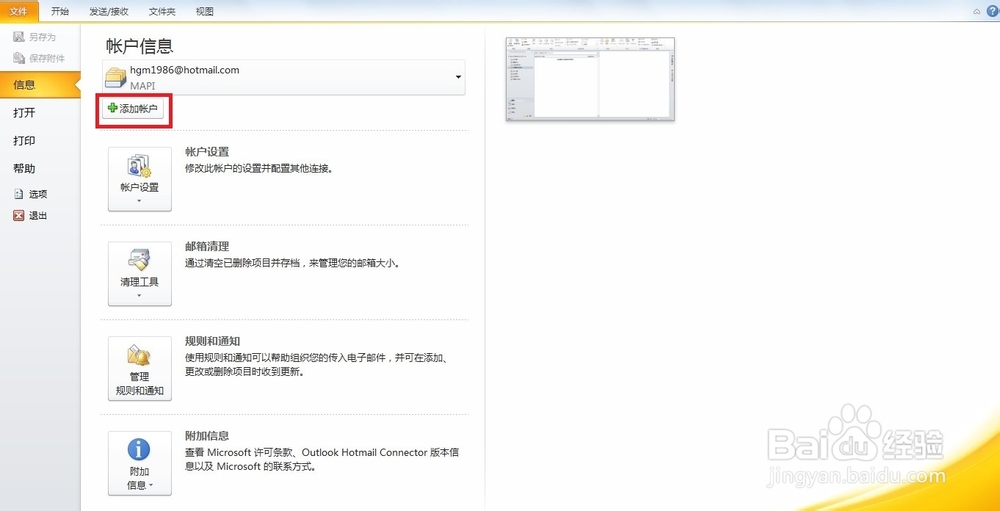
Task: Open the 打印 sidebar section
Action: (24, 141)
